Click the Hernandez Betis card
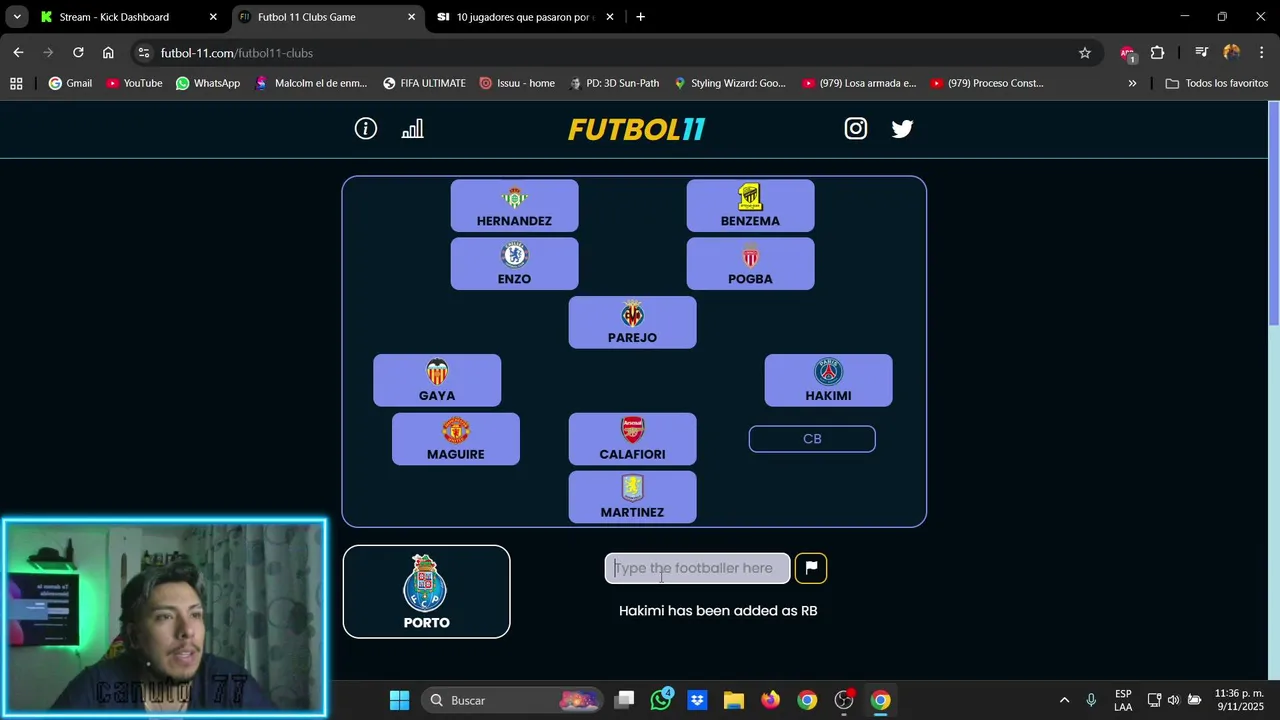This screenshot has height=720, width=1280. click(x=514, y=206)
